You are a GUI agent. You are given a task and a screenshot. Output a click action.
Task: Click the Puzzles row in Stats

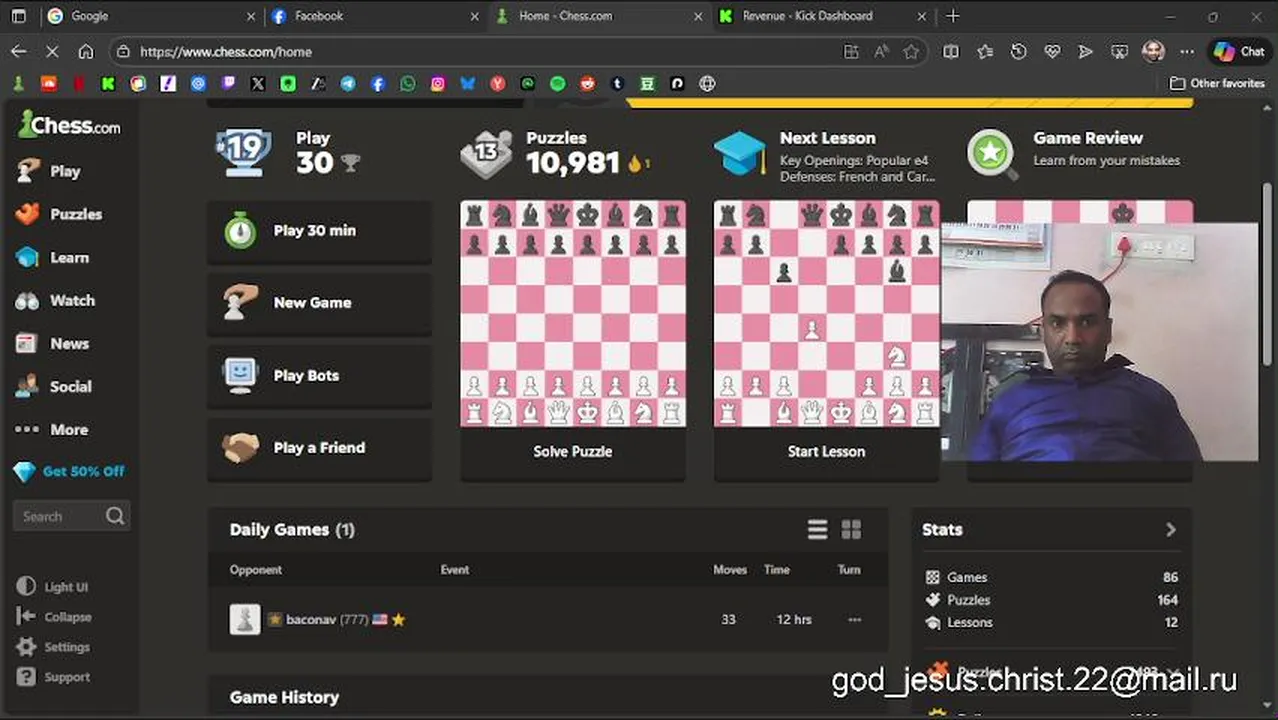point(1052,600)
